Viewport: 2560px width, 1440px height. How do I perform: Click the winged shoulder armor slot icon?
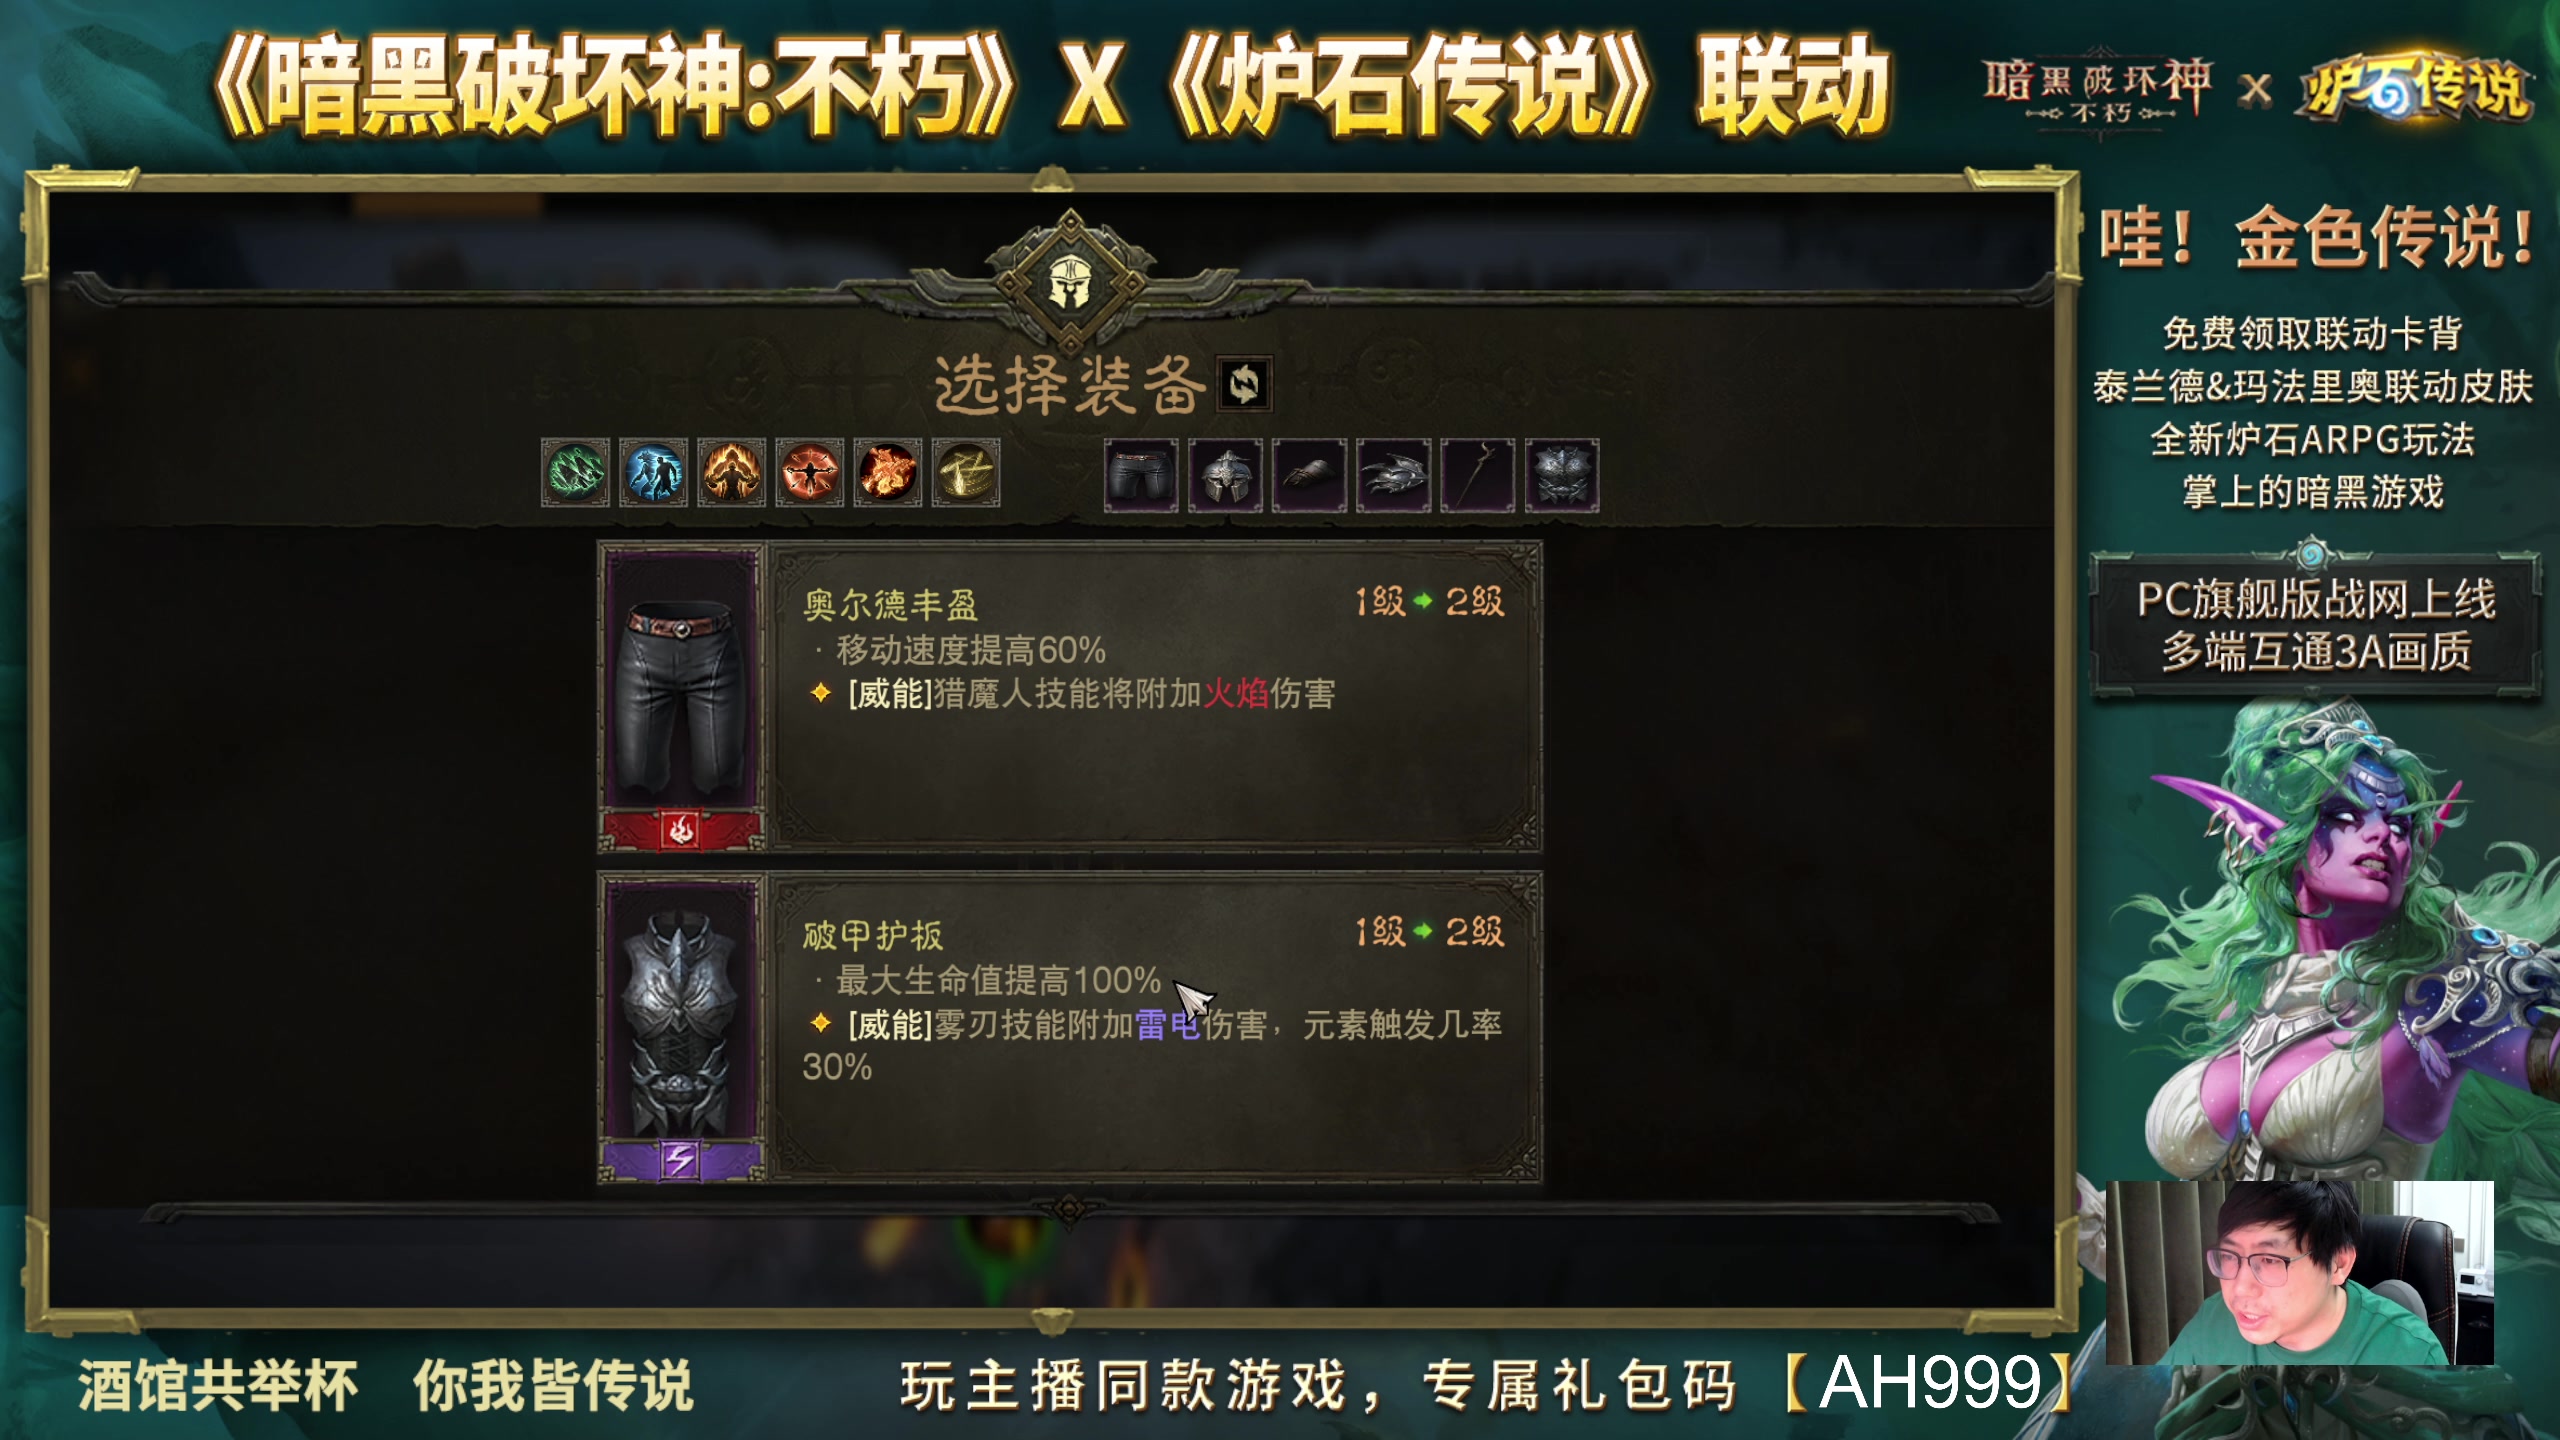coord(1393,475)
